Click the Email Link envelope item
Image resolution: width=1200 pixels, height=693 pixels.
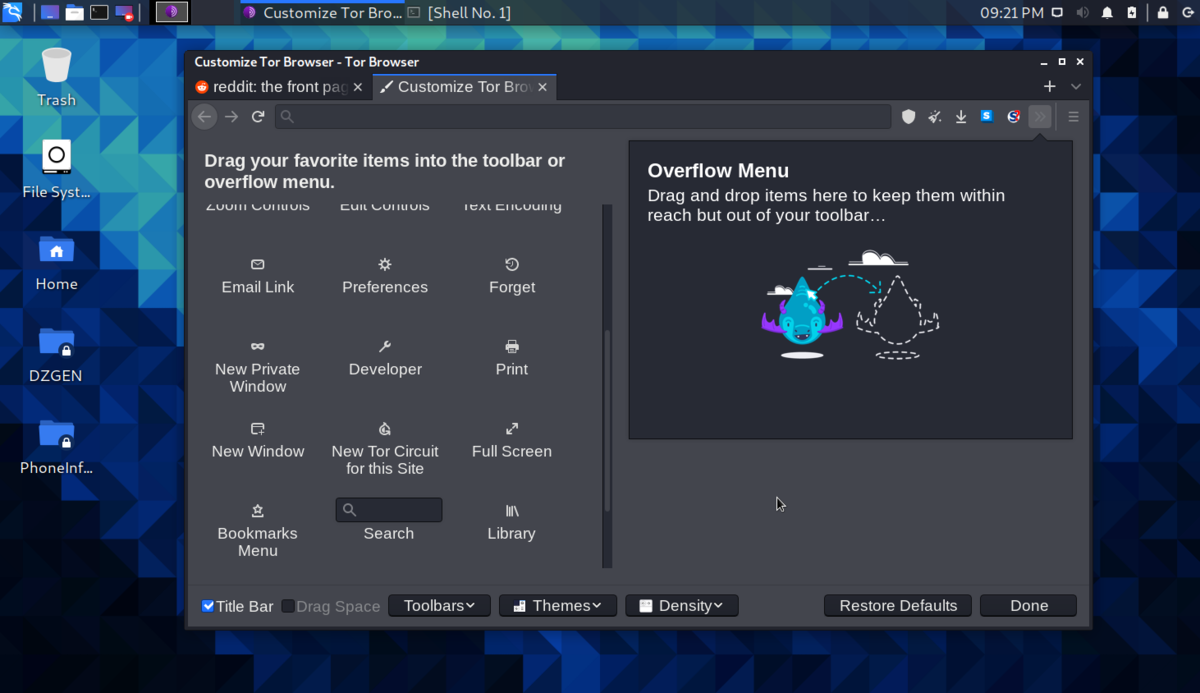click(258, 276)
